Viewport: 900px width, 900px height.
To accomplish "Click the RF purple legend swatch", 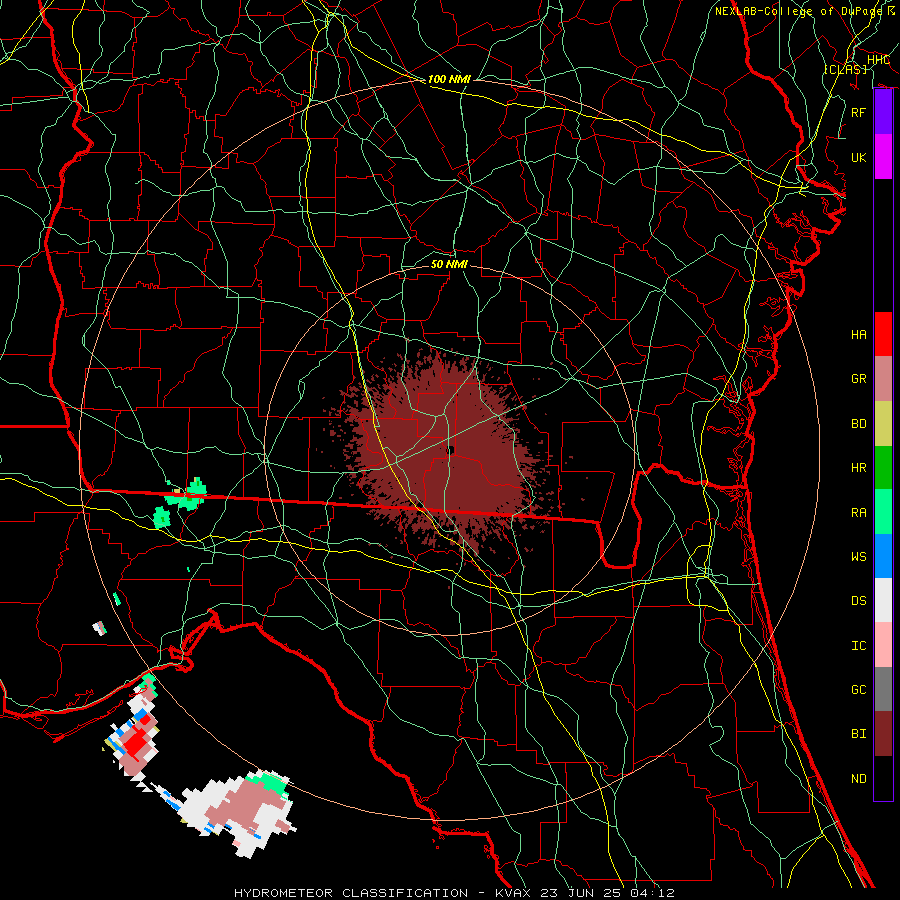I will (883, 112).
